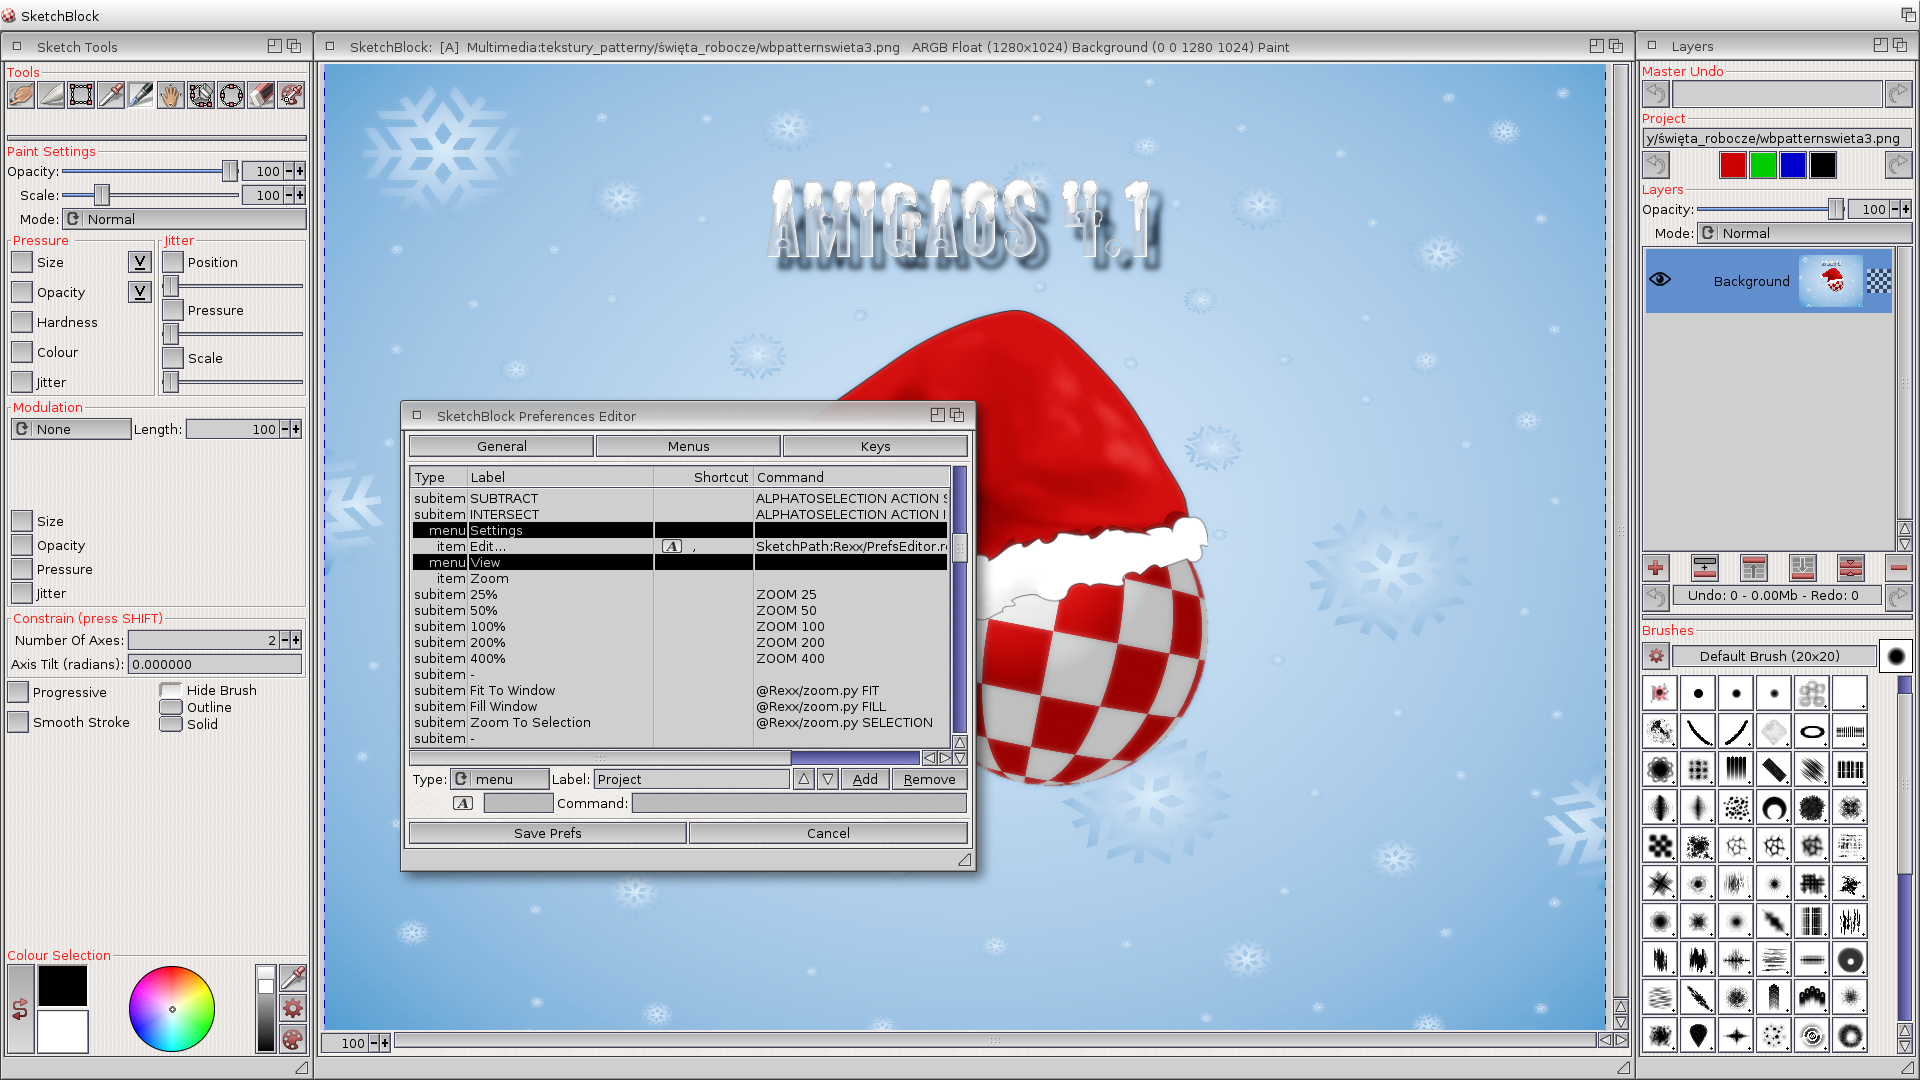Open the colour palette icon

pyautogui.click(x=293, y=1040)
